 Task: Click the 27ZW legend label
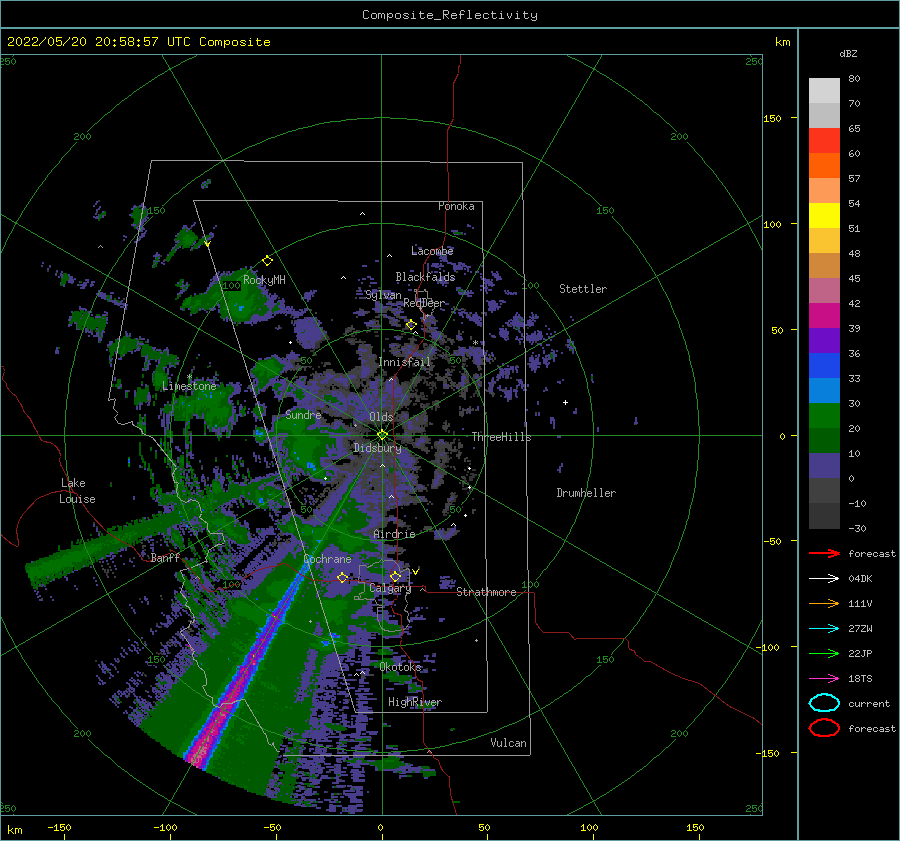coord(860,629)
